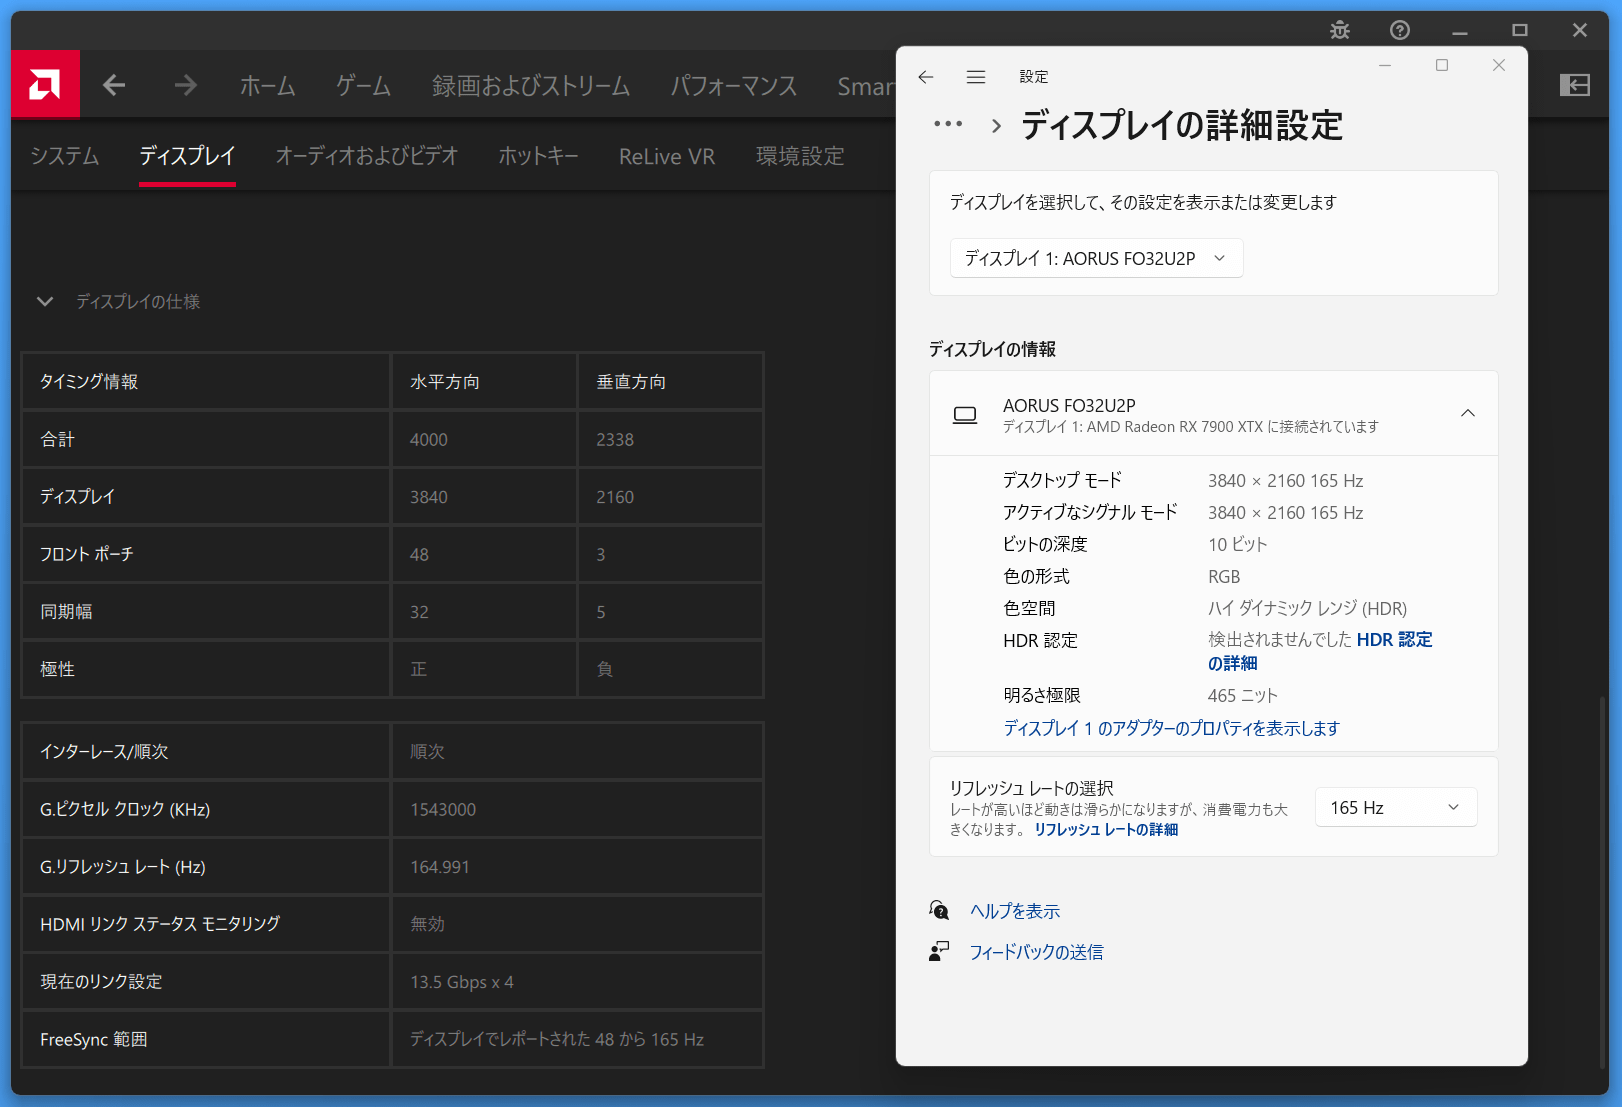Click the 4000 horizontal total cell

[x=484, y=439]
